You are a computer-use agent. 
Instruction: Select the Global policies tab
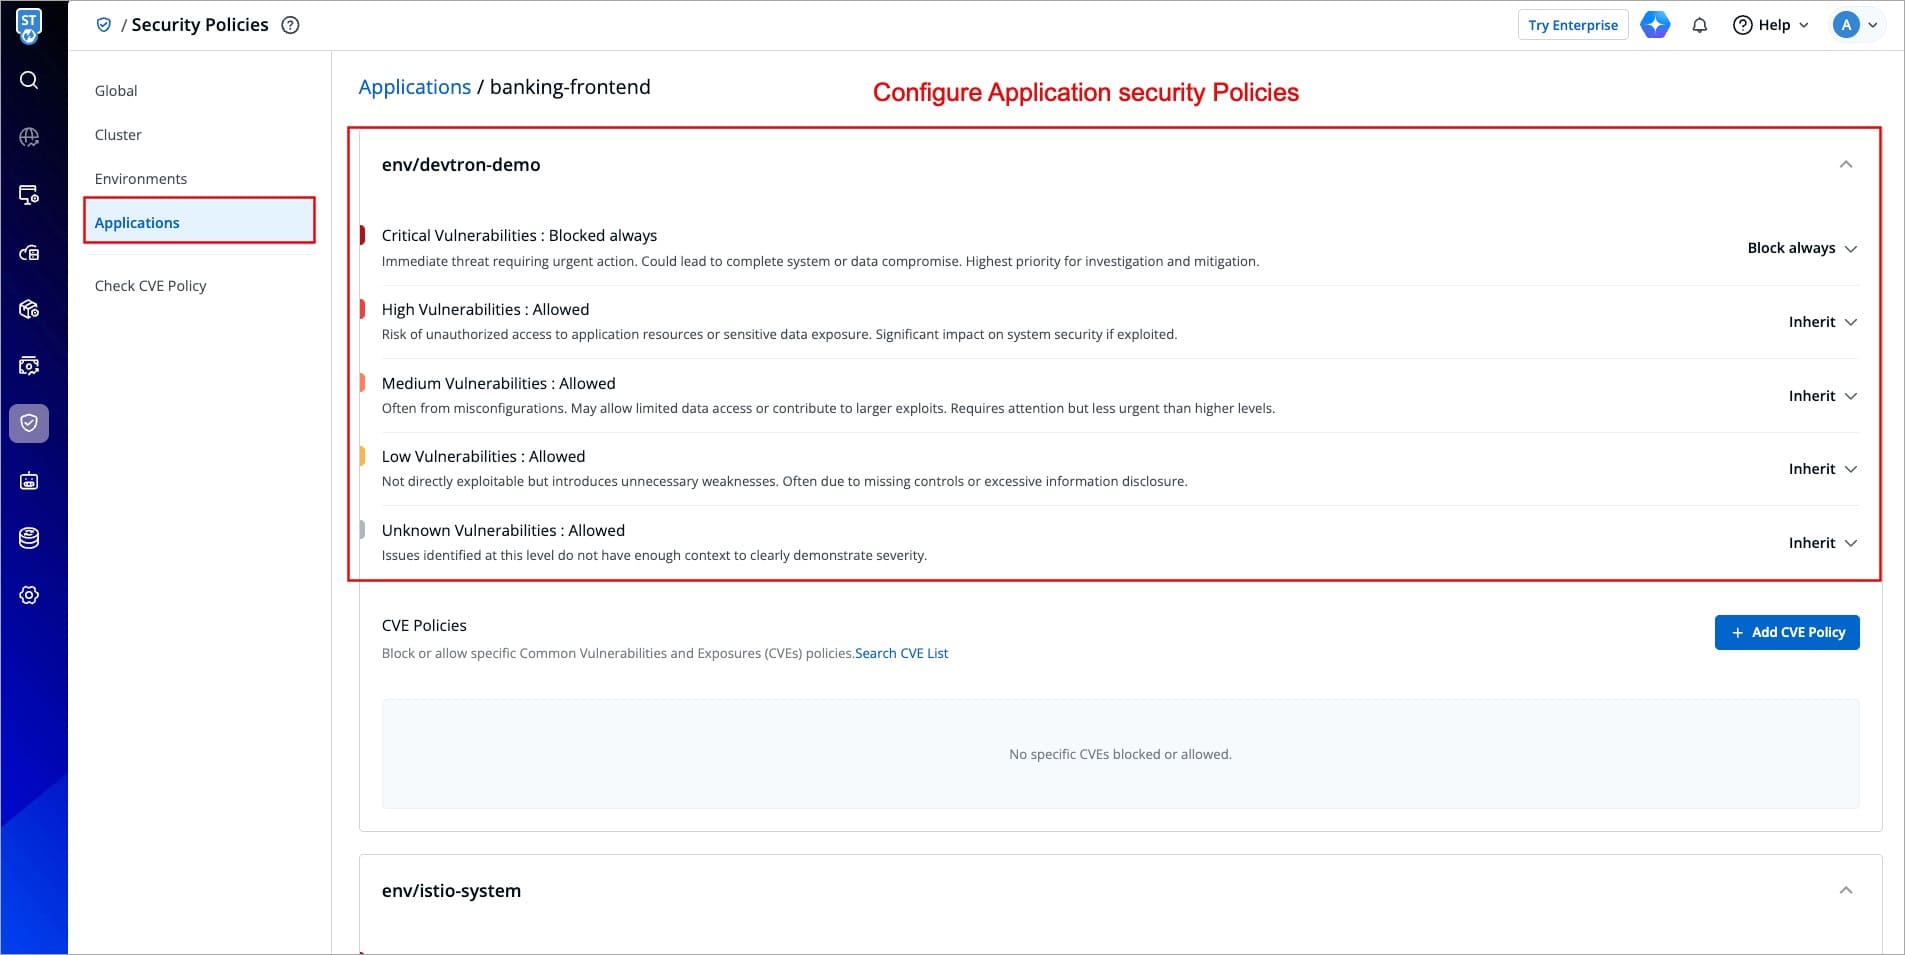coord(116,91)
